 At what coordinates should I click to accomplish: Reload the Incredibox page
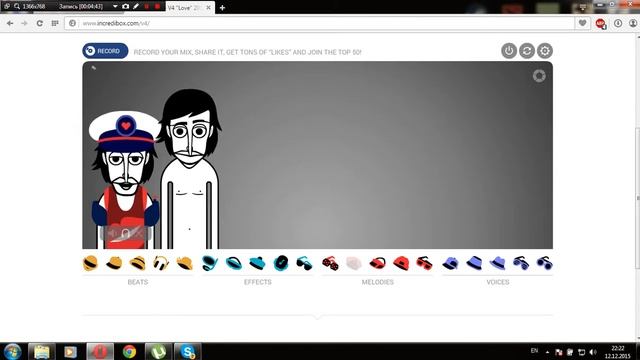(40, 24)
